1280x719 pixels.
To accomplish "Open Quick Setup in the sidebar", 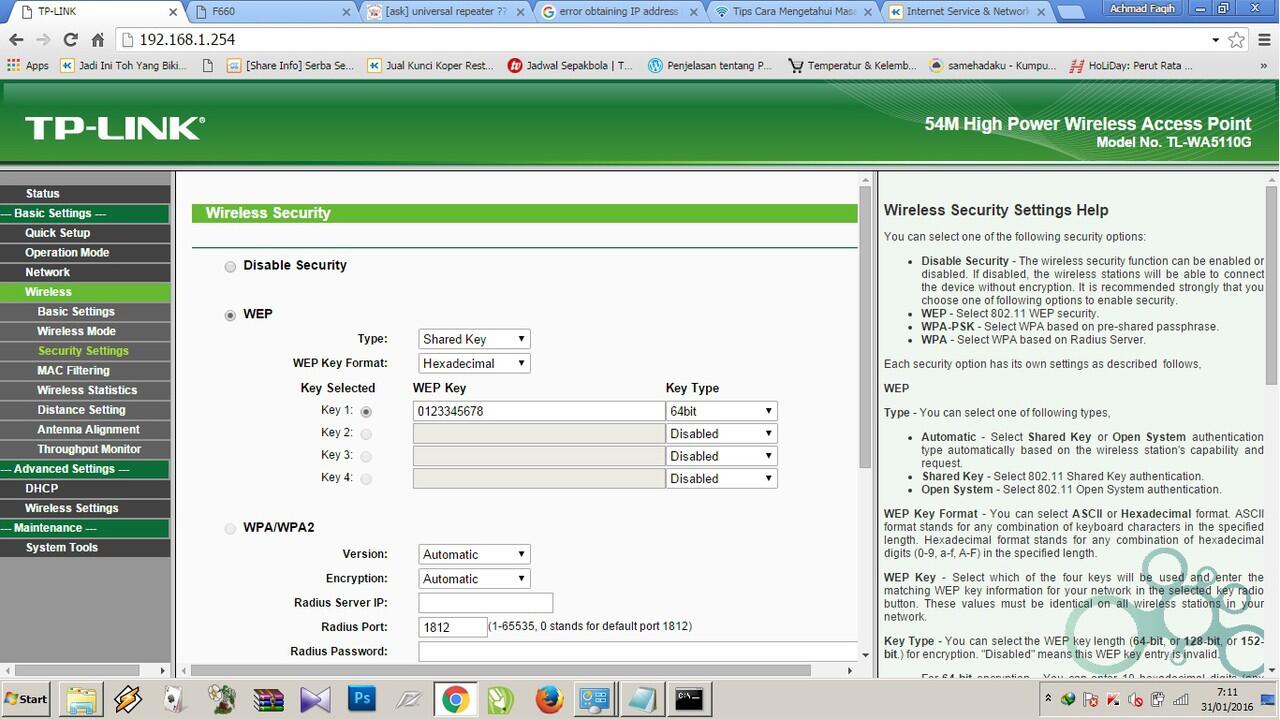I will click(x=58, y=233).
